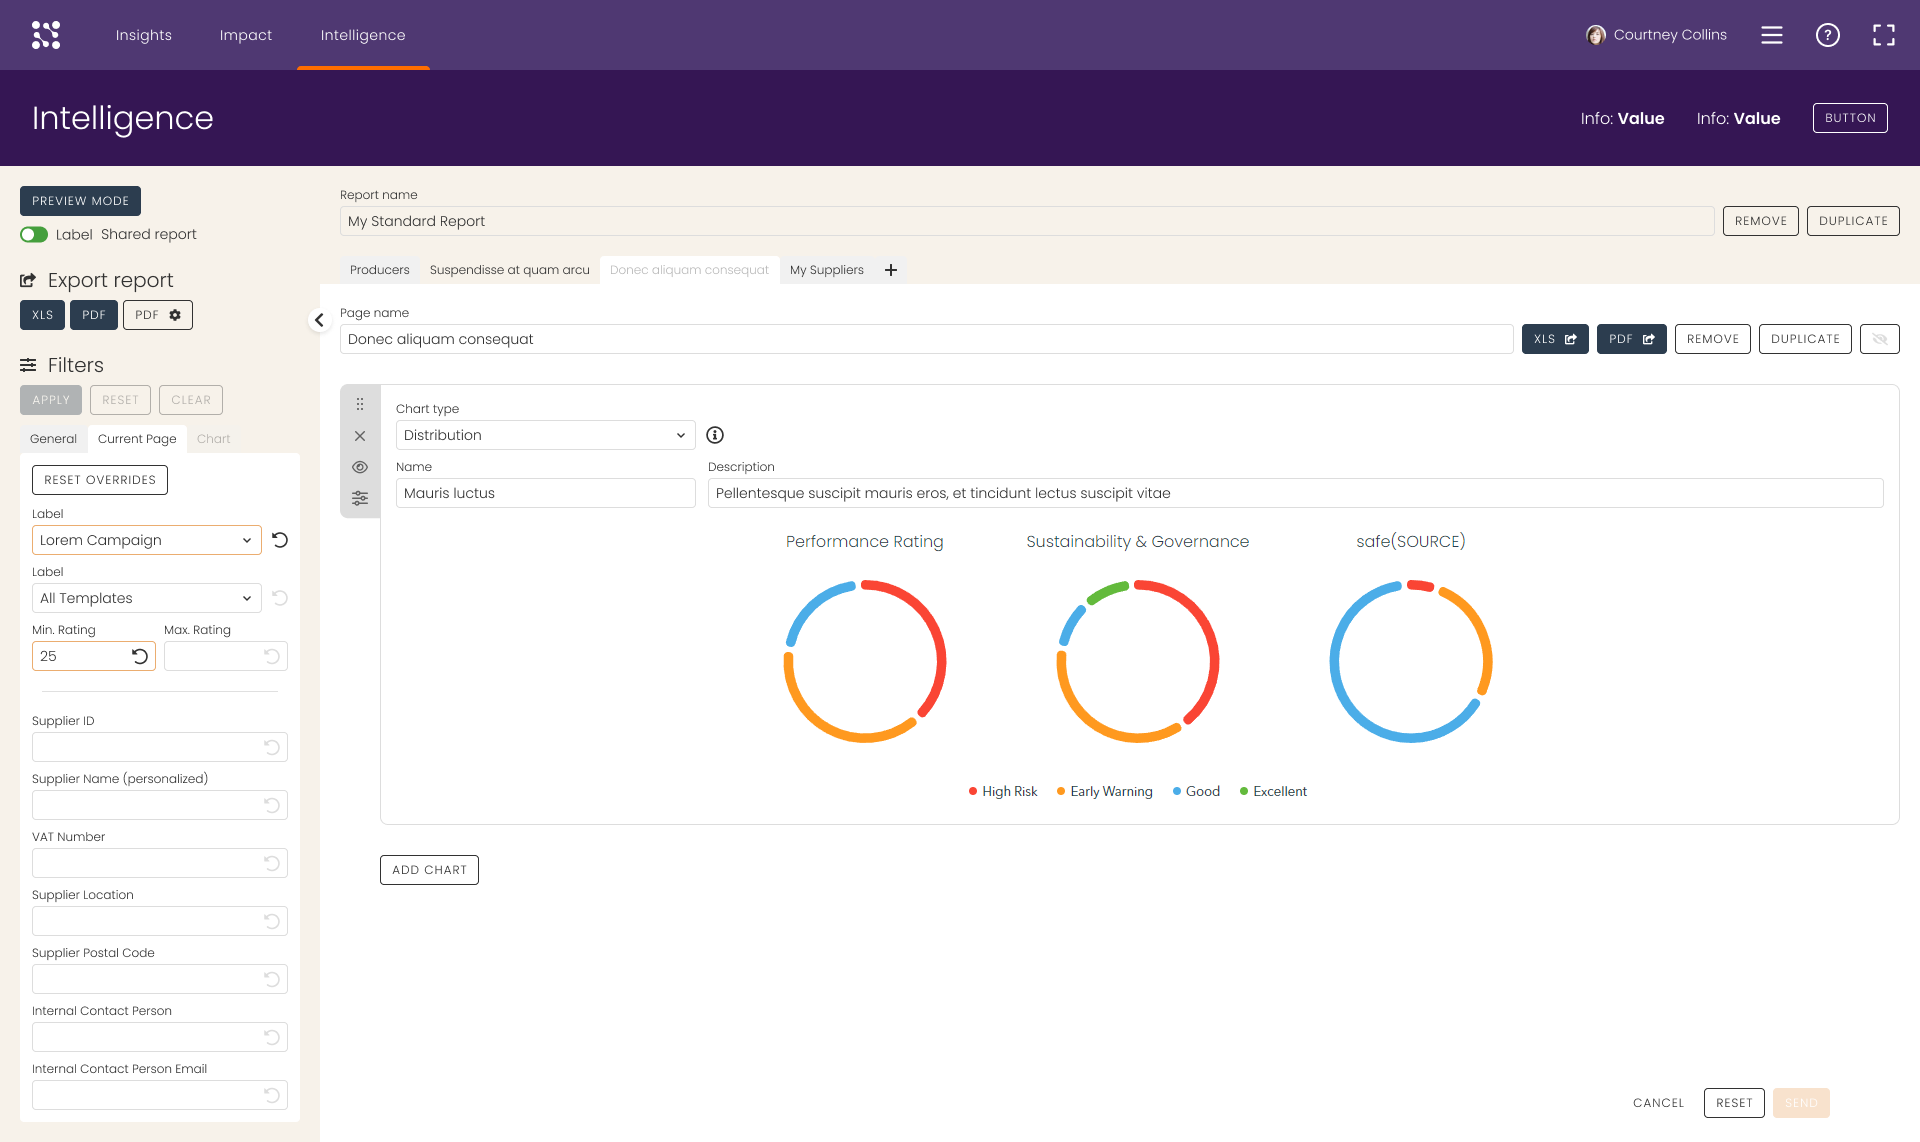Toggle chart visibility eye icon
1920x1142 pixels.
360,467
